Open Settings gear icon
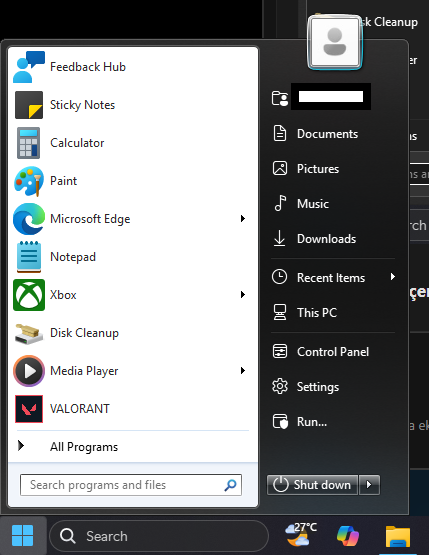The image size is (429, 555). tap(280, 386)
